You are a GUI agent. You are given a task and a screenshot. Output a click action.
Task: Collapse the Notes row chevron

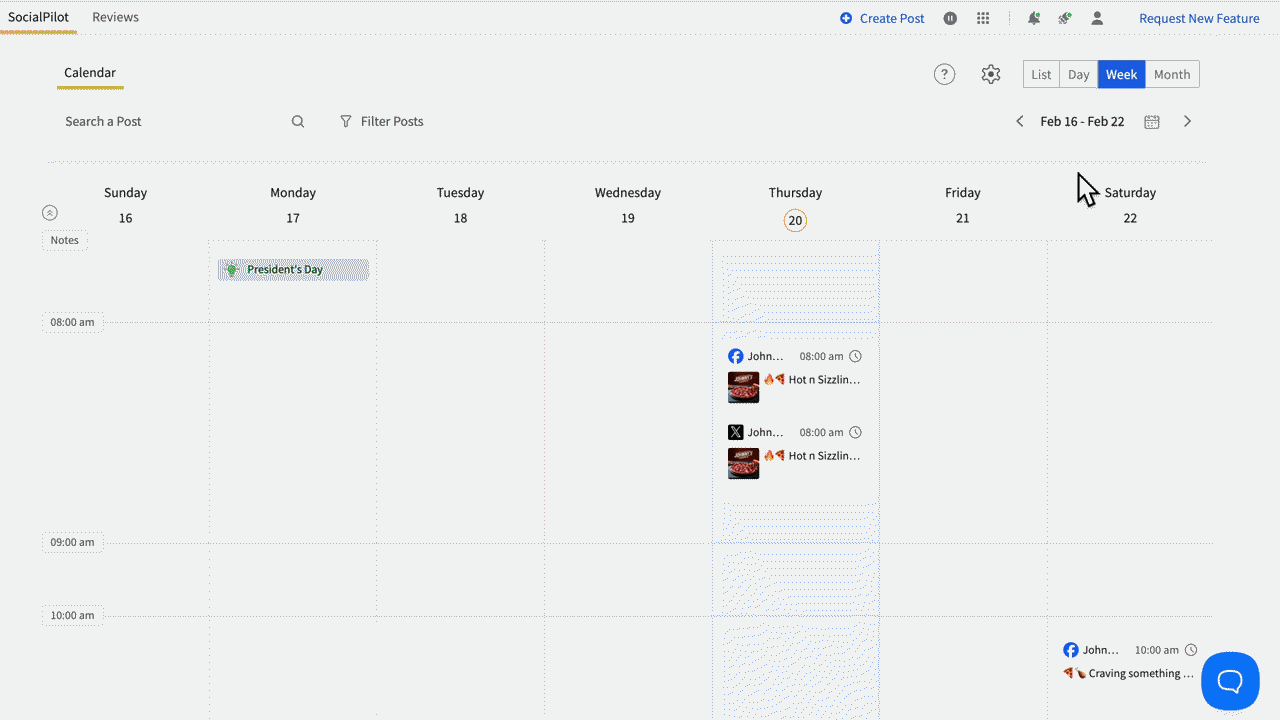(50, 213)
